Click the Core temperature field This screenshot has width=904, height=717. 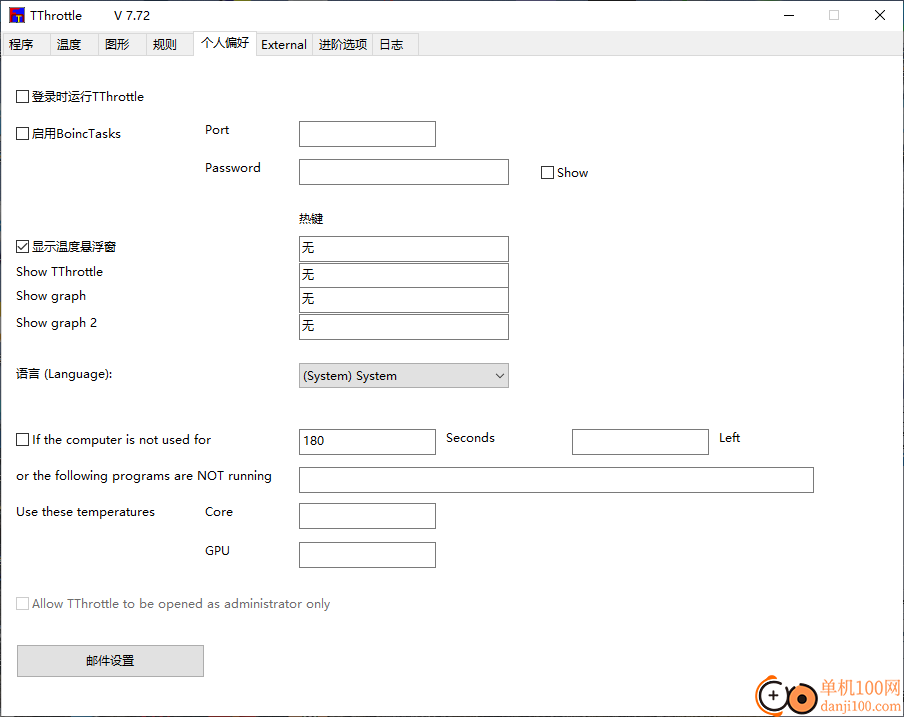click(x=367, y=516)
